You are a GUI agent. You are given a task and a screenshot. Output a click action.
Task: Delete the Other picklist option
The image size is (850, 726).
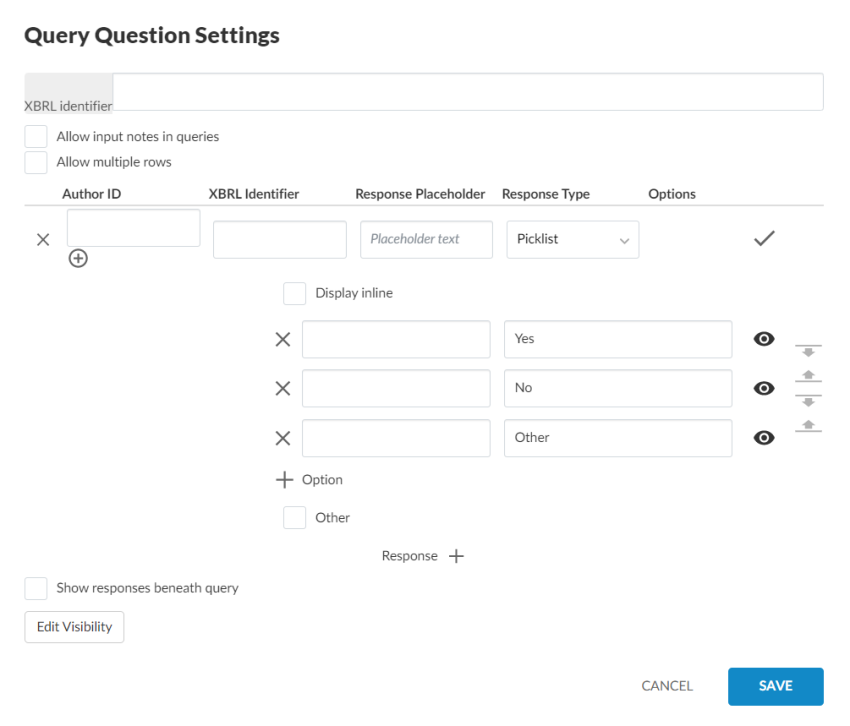coord(283,438)
